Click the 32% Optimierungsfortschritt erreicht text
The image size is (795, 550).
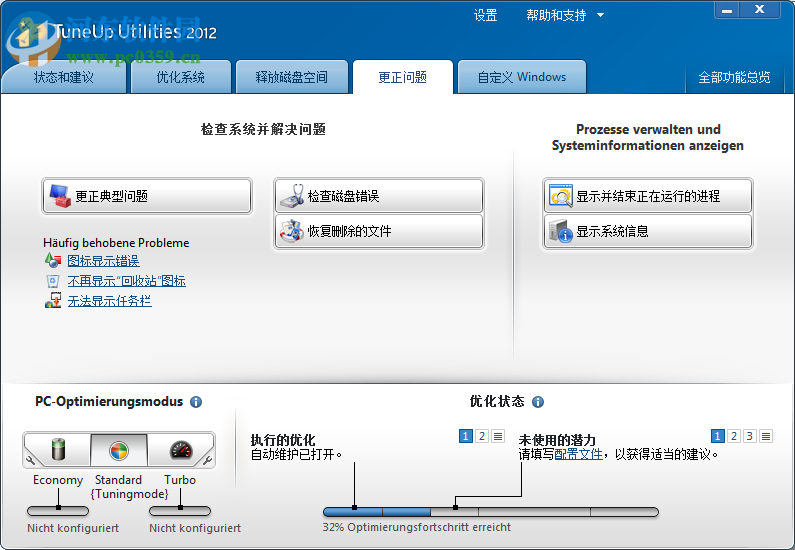417,527
